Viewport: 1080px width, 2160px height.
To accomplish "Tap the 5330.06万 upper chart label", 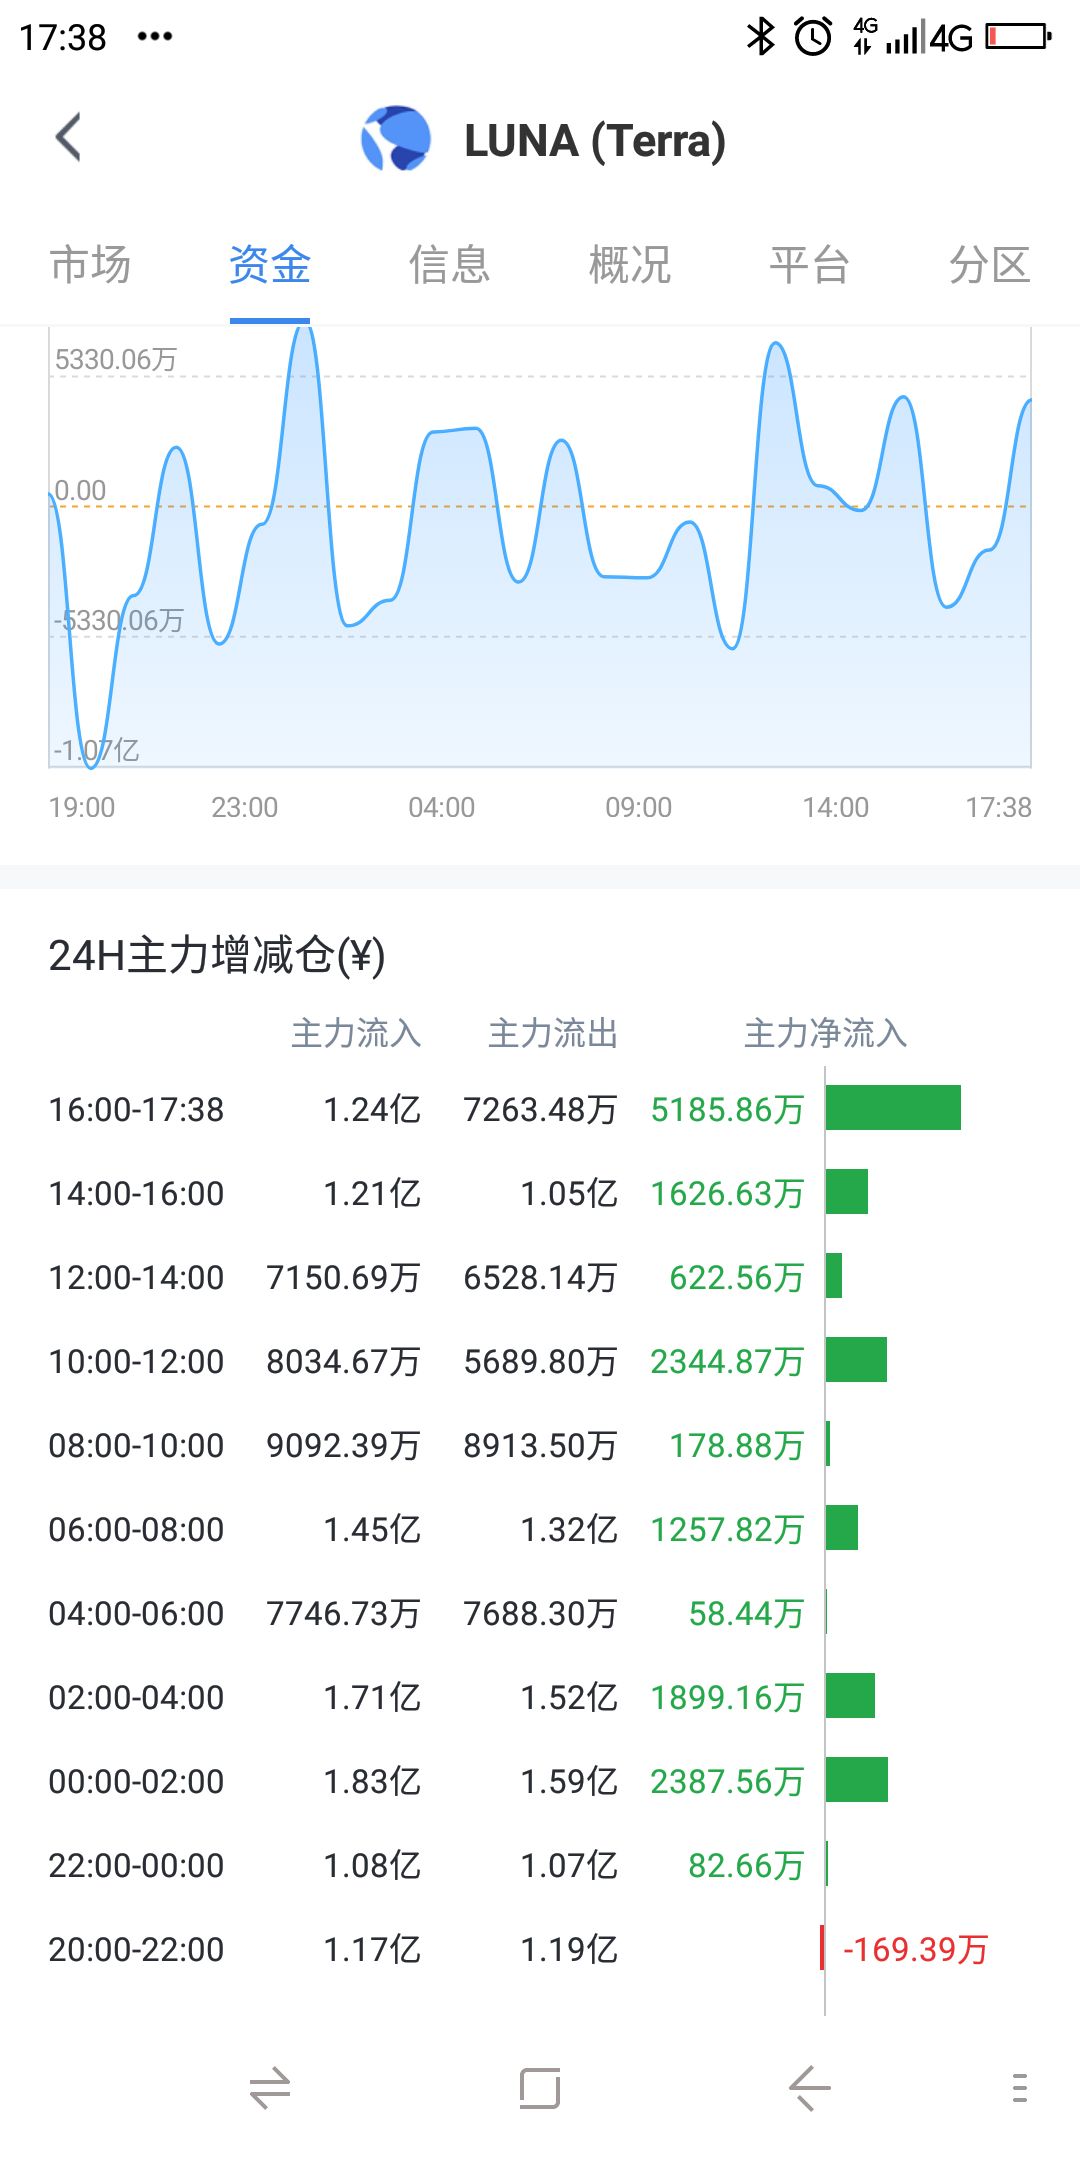I will 116,359.
